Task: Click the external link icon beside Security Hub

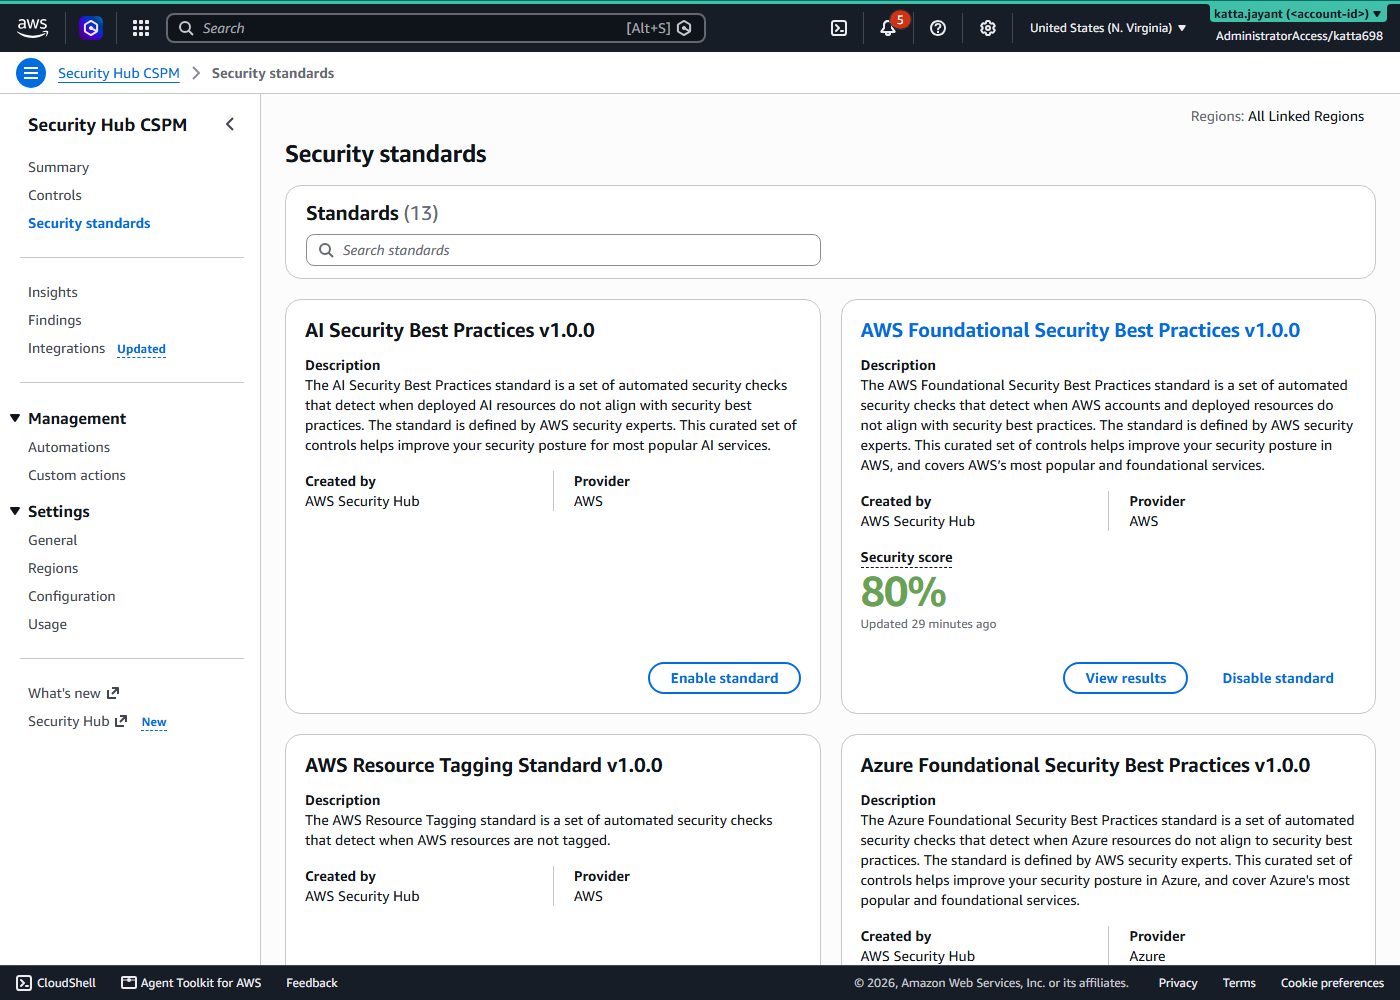Action: [121, 721]
